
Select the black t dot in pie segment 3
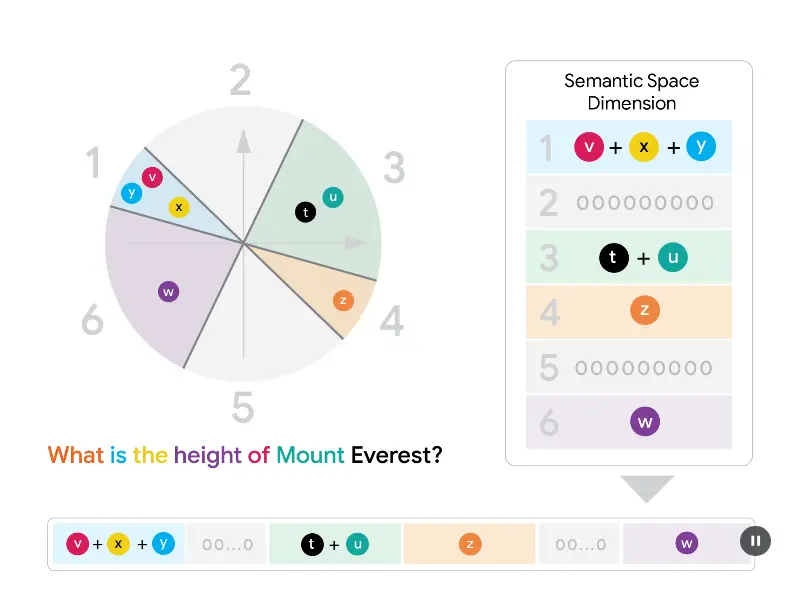(x=306, y=211)
